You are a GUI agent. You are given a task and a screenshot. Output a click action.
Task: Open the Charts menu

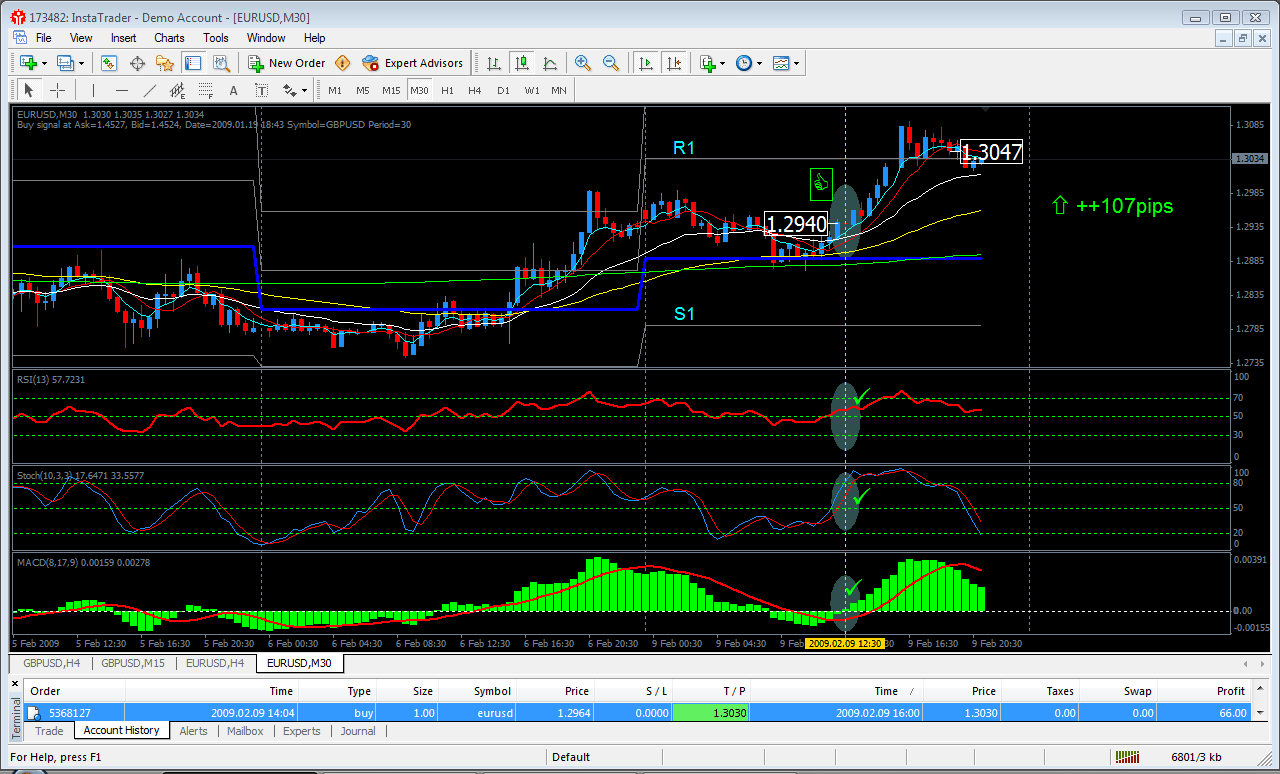tap(169, 38)
